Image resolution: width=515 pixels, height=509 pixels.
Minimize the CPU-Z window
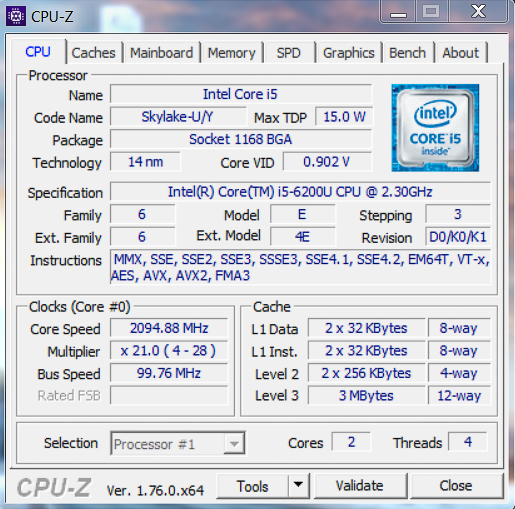coord(398,13)
